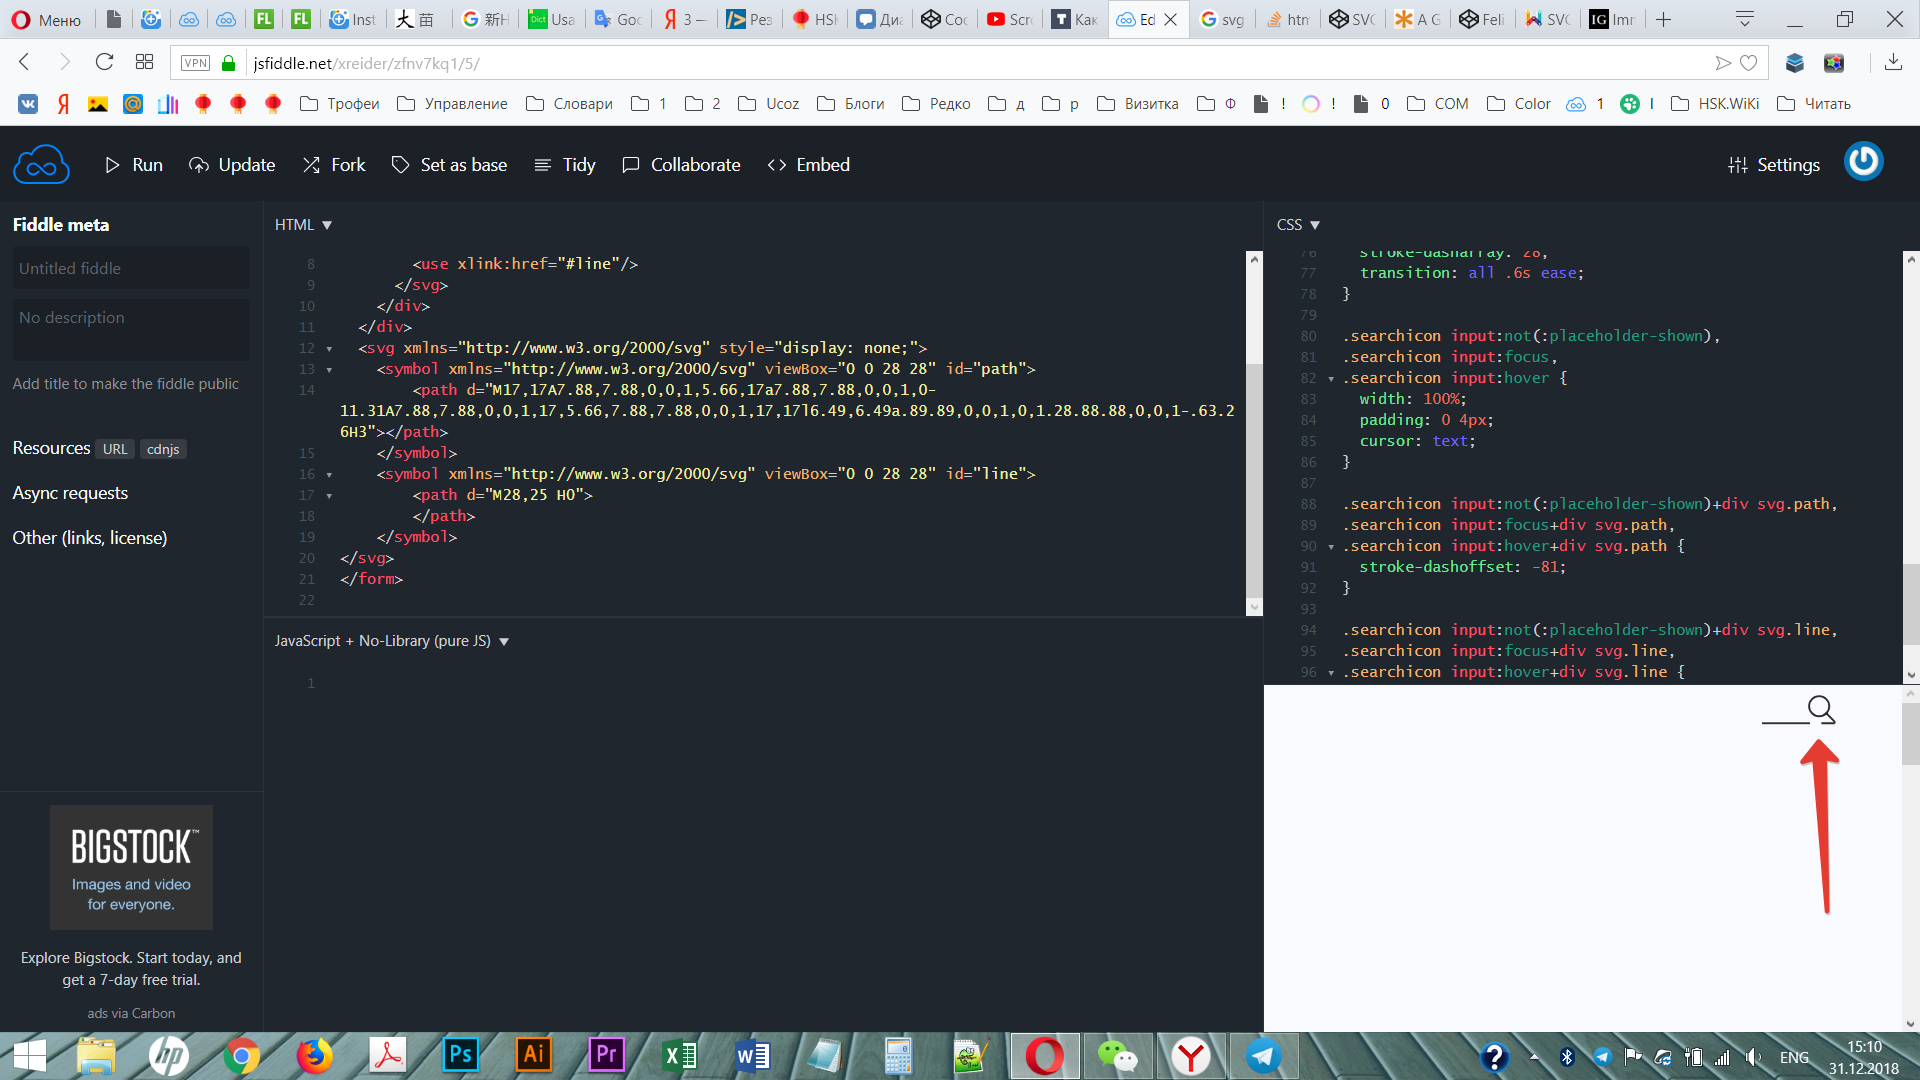This screenshot has height=1080, width=1920.
Task: Switch to the YouTube Scr tab
Action: [x=1010, y=19]
